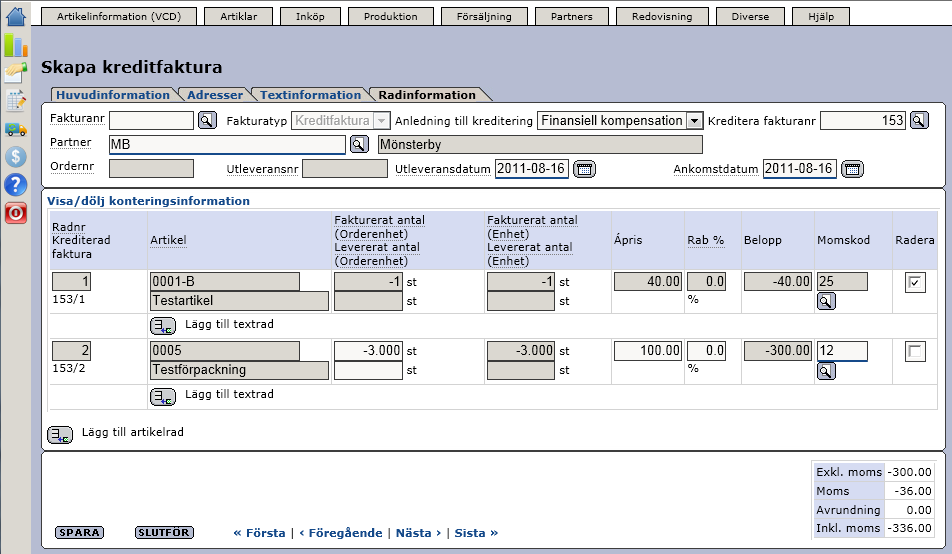952x554 pixels.
Task: Click Àpris field with 100.00
Action: (x=648, y=351)
